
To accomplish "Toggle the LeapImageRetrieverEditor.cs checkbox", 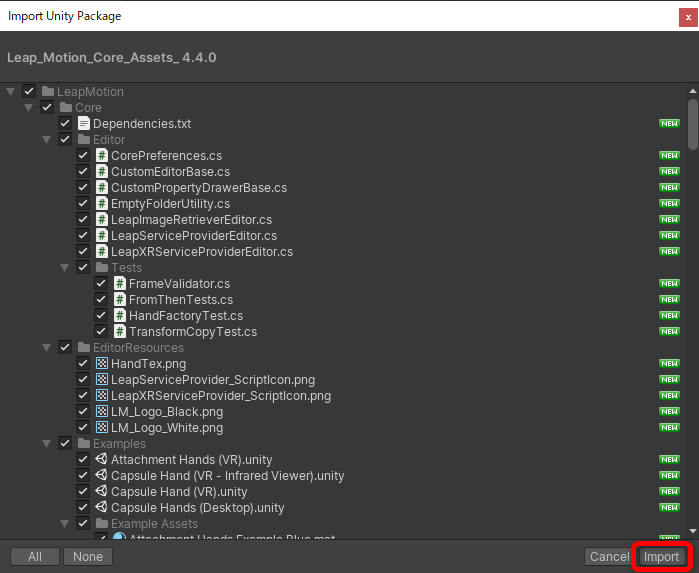I will coord(83,219).
